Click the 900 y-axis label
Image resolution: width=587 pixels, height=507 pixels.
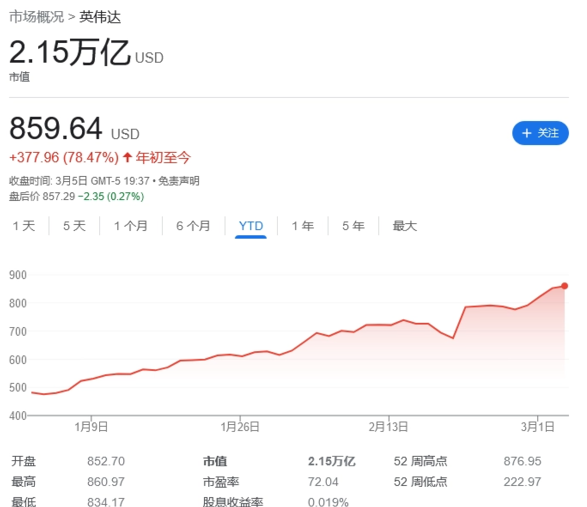pos(18,275)
